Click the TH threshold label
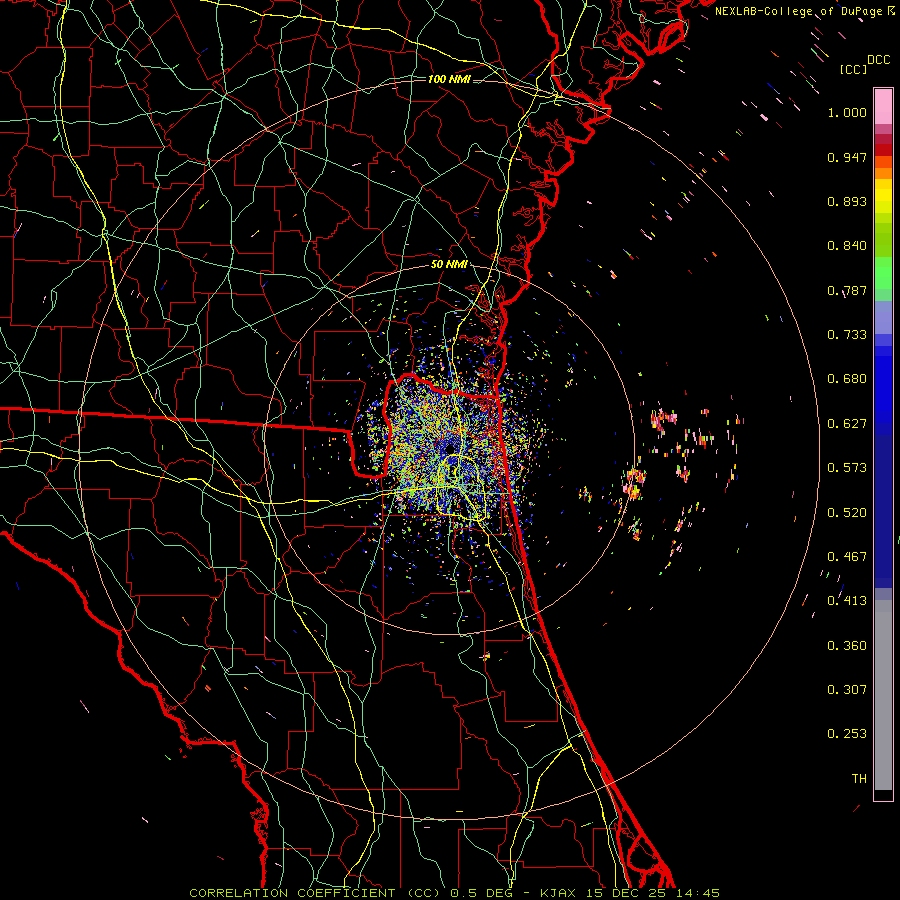The width and height of the screenshot is (900, 900). click(x=859, y=779)
